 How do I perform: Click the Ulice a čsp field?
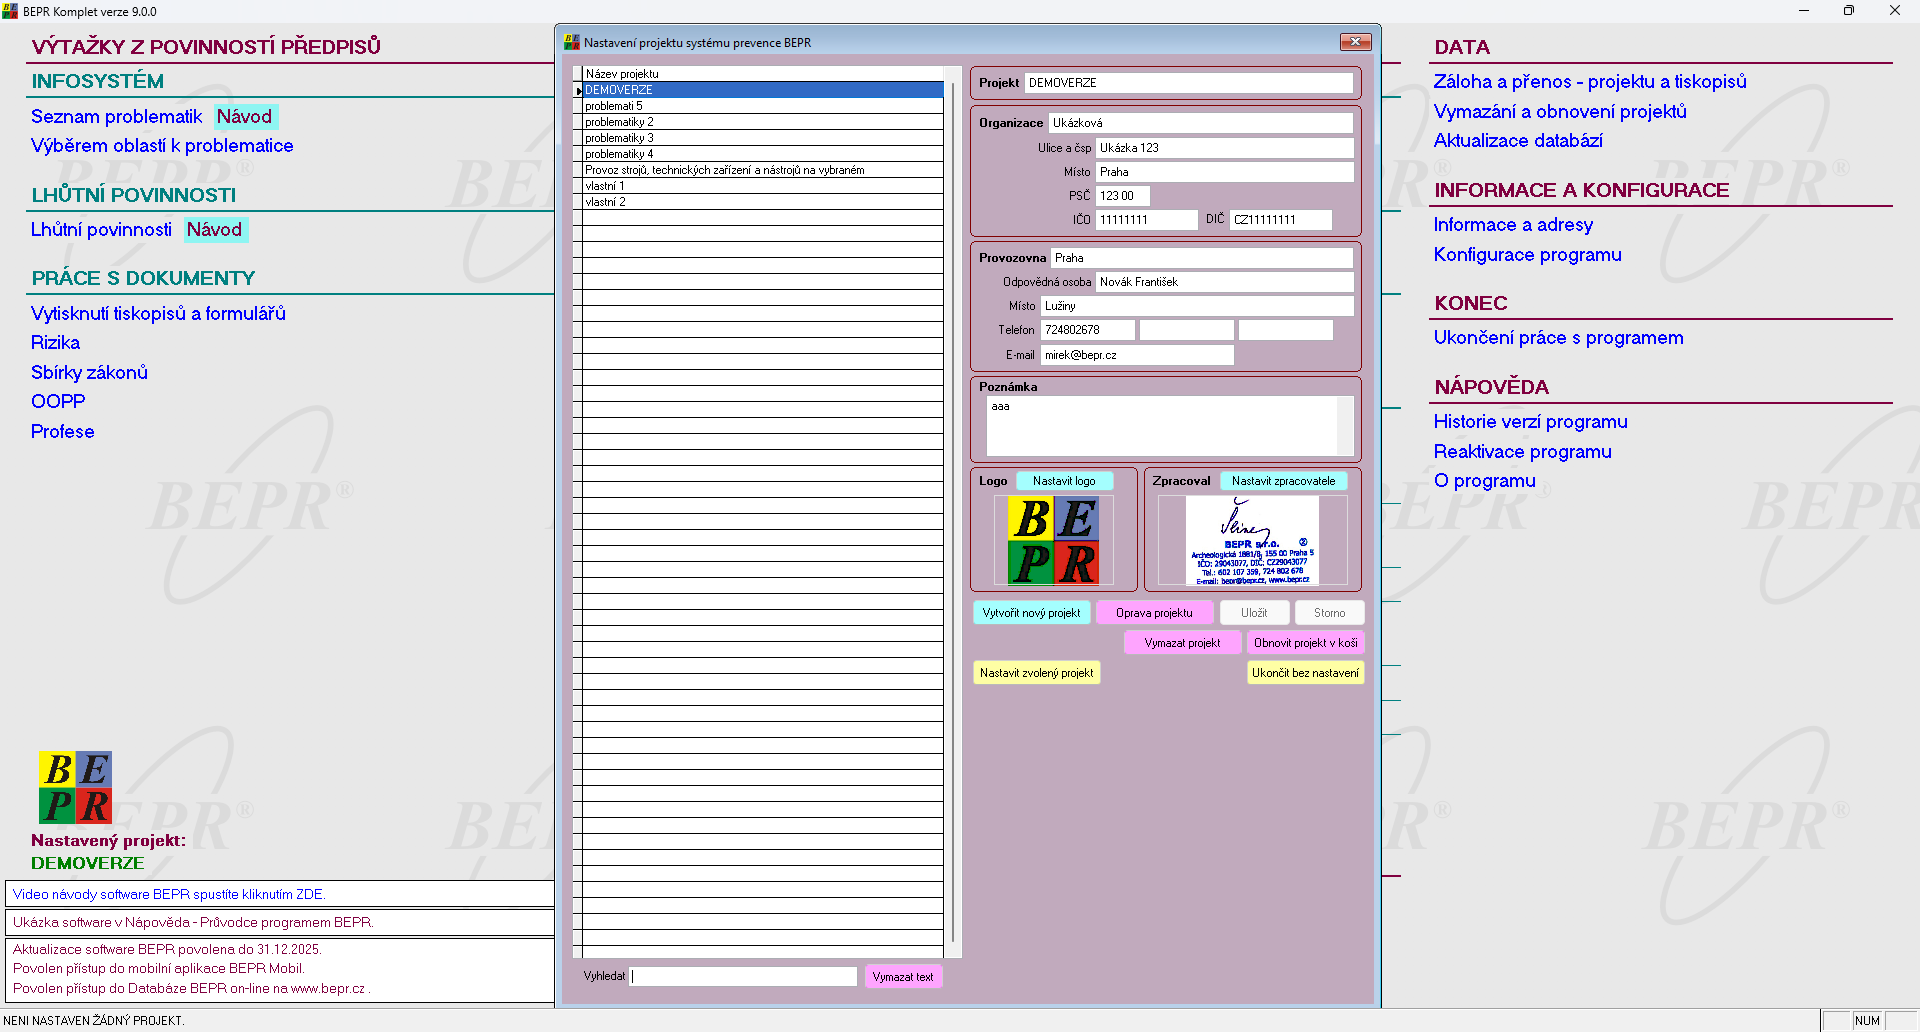1225,148
